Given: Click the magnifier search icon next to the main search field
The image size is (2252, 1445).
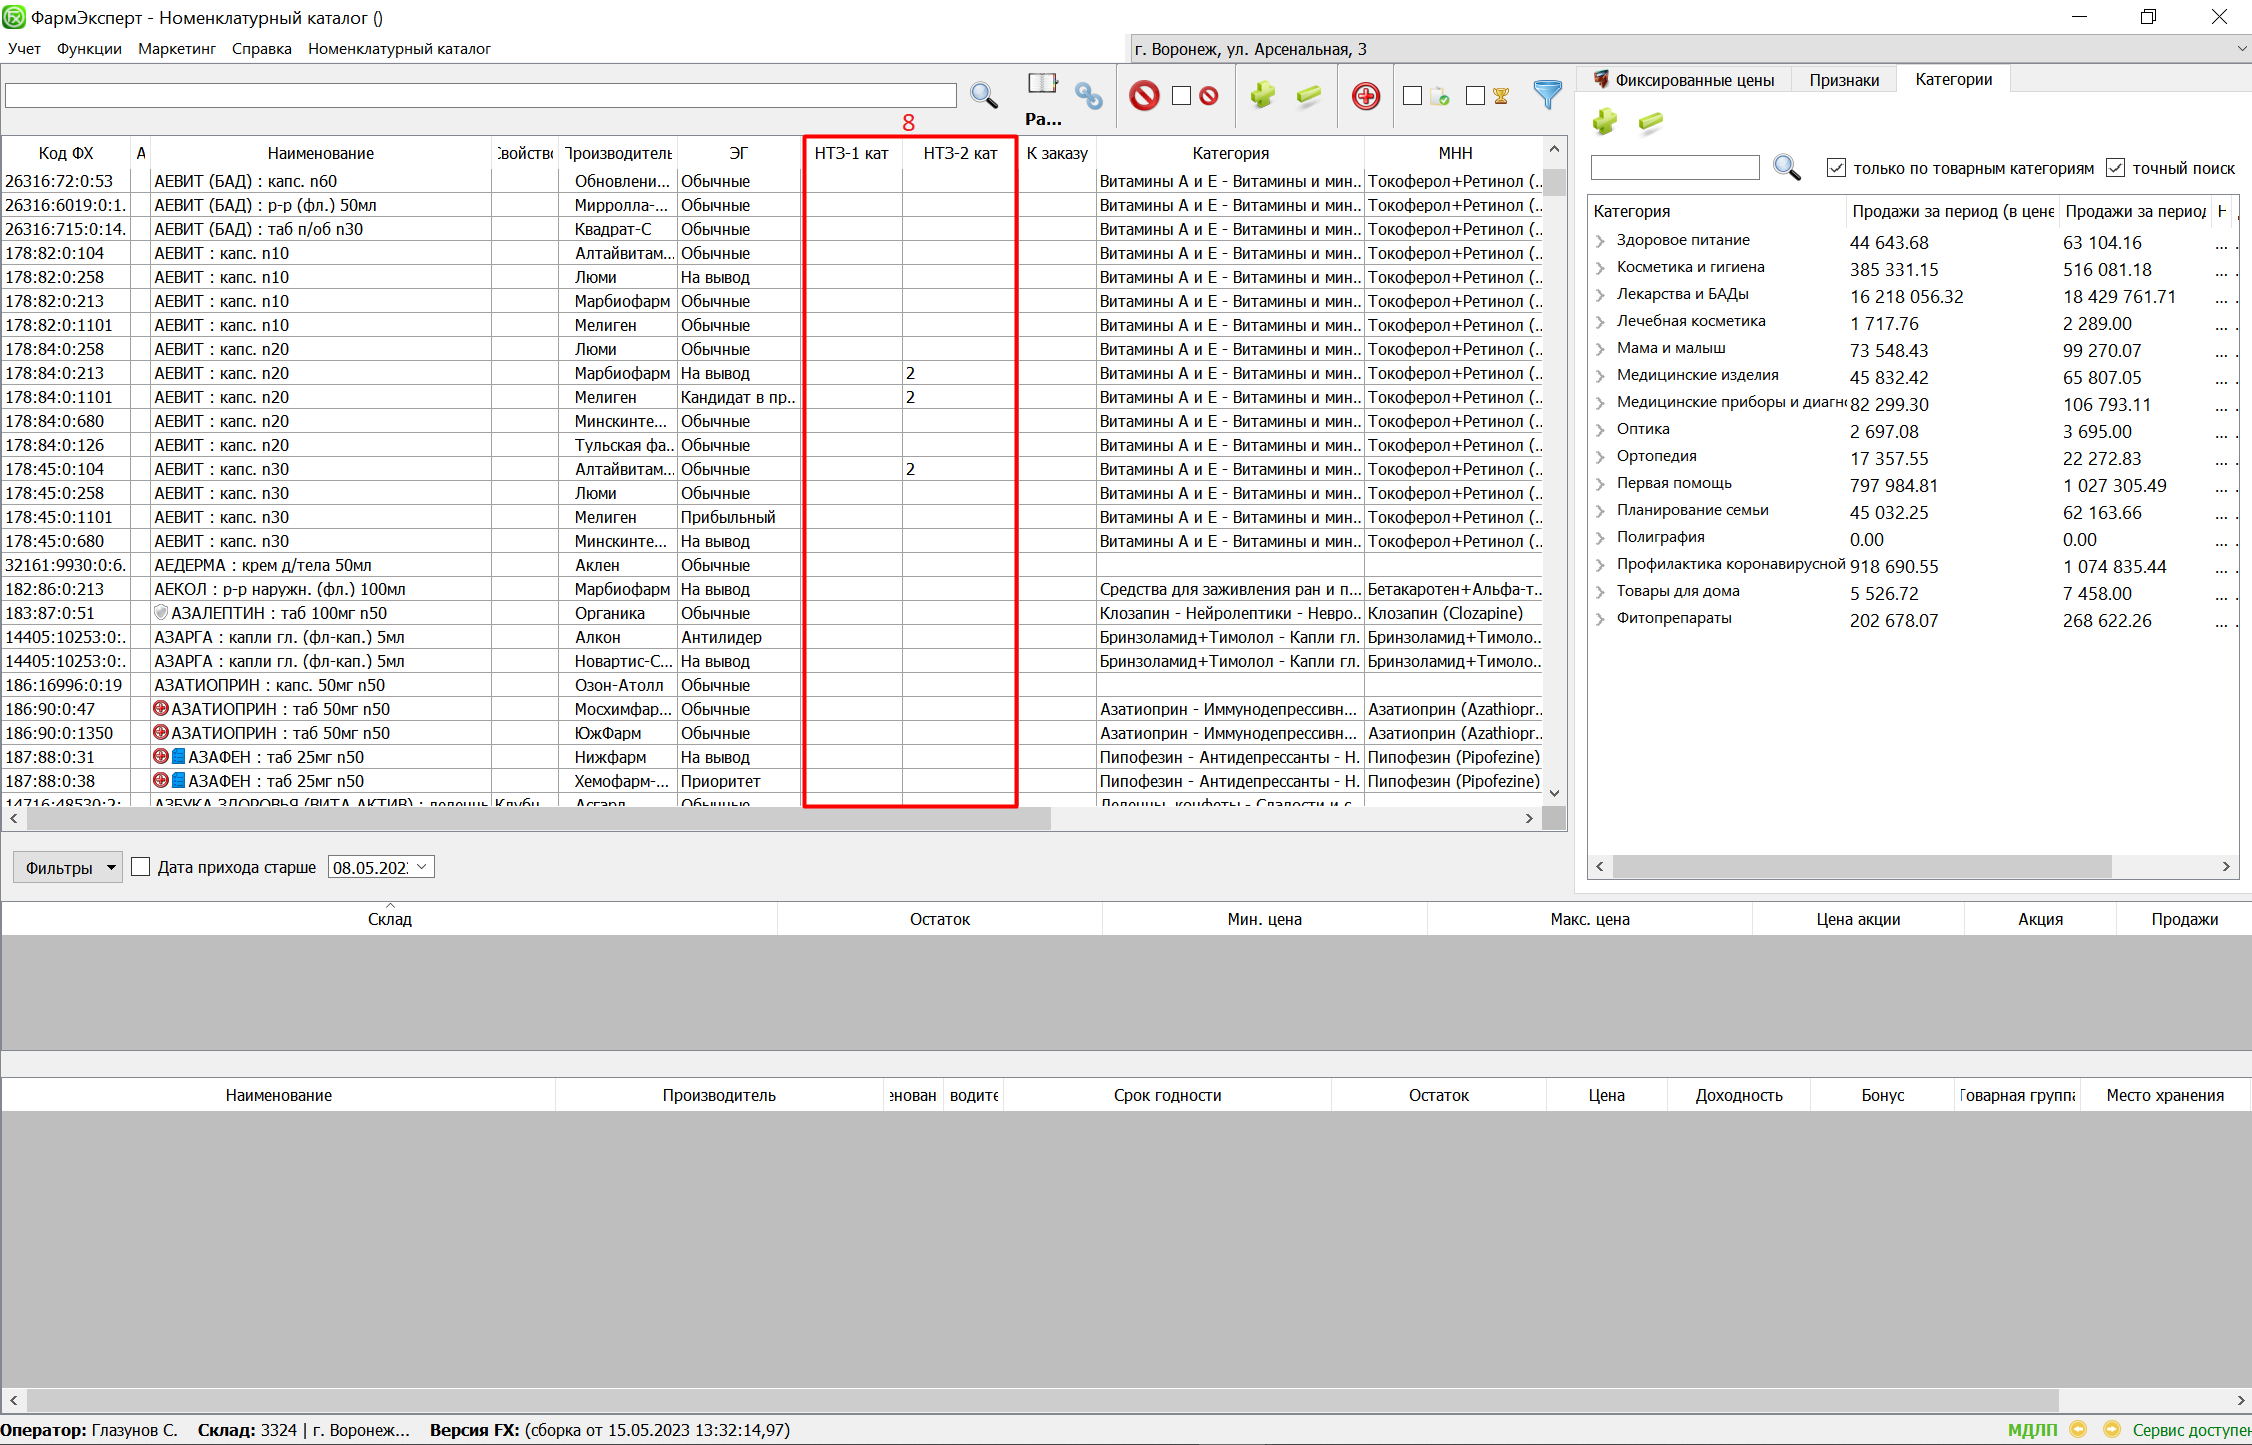Looking at the screenshot, I should click(x=984, y=96).
